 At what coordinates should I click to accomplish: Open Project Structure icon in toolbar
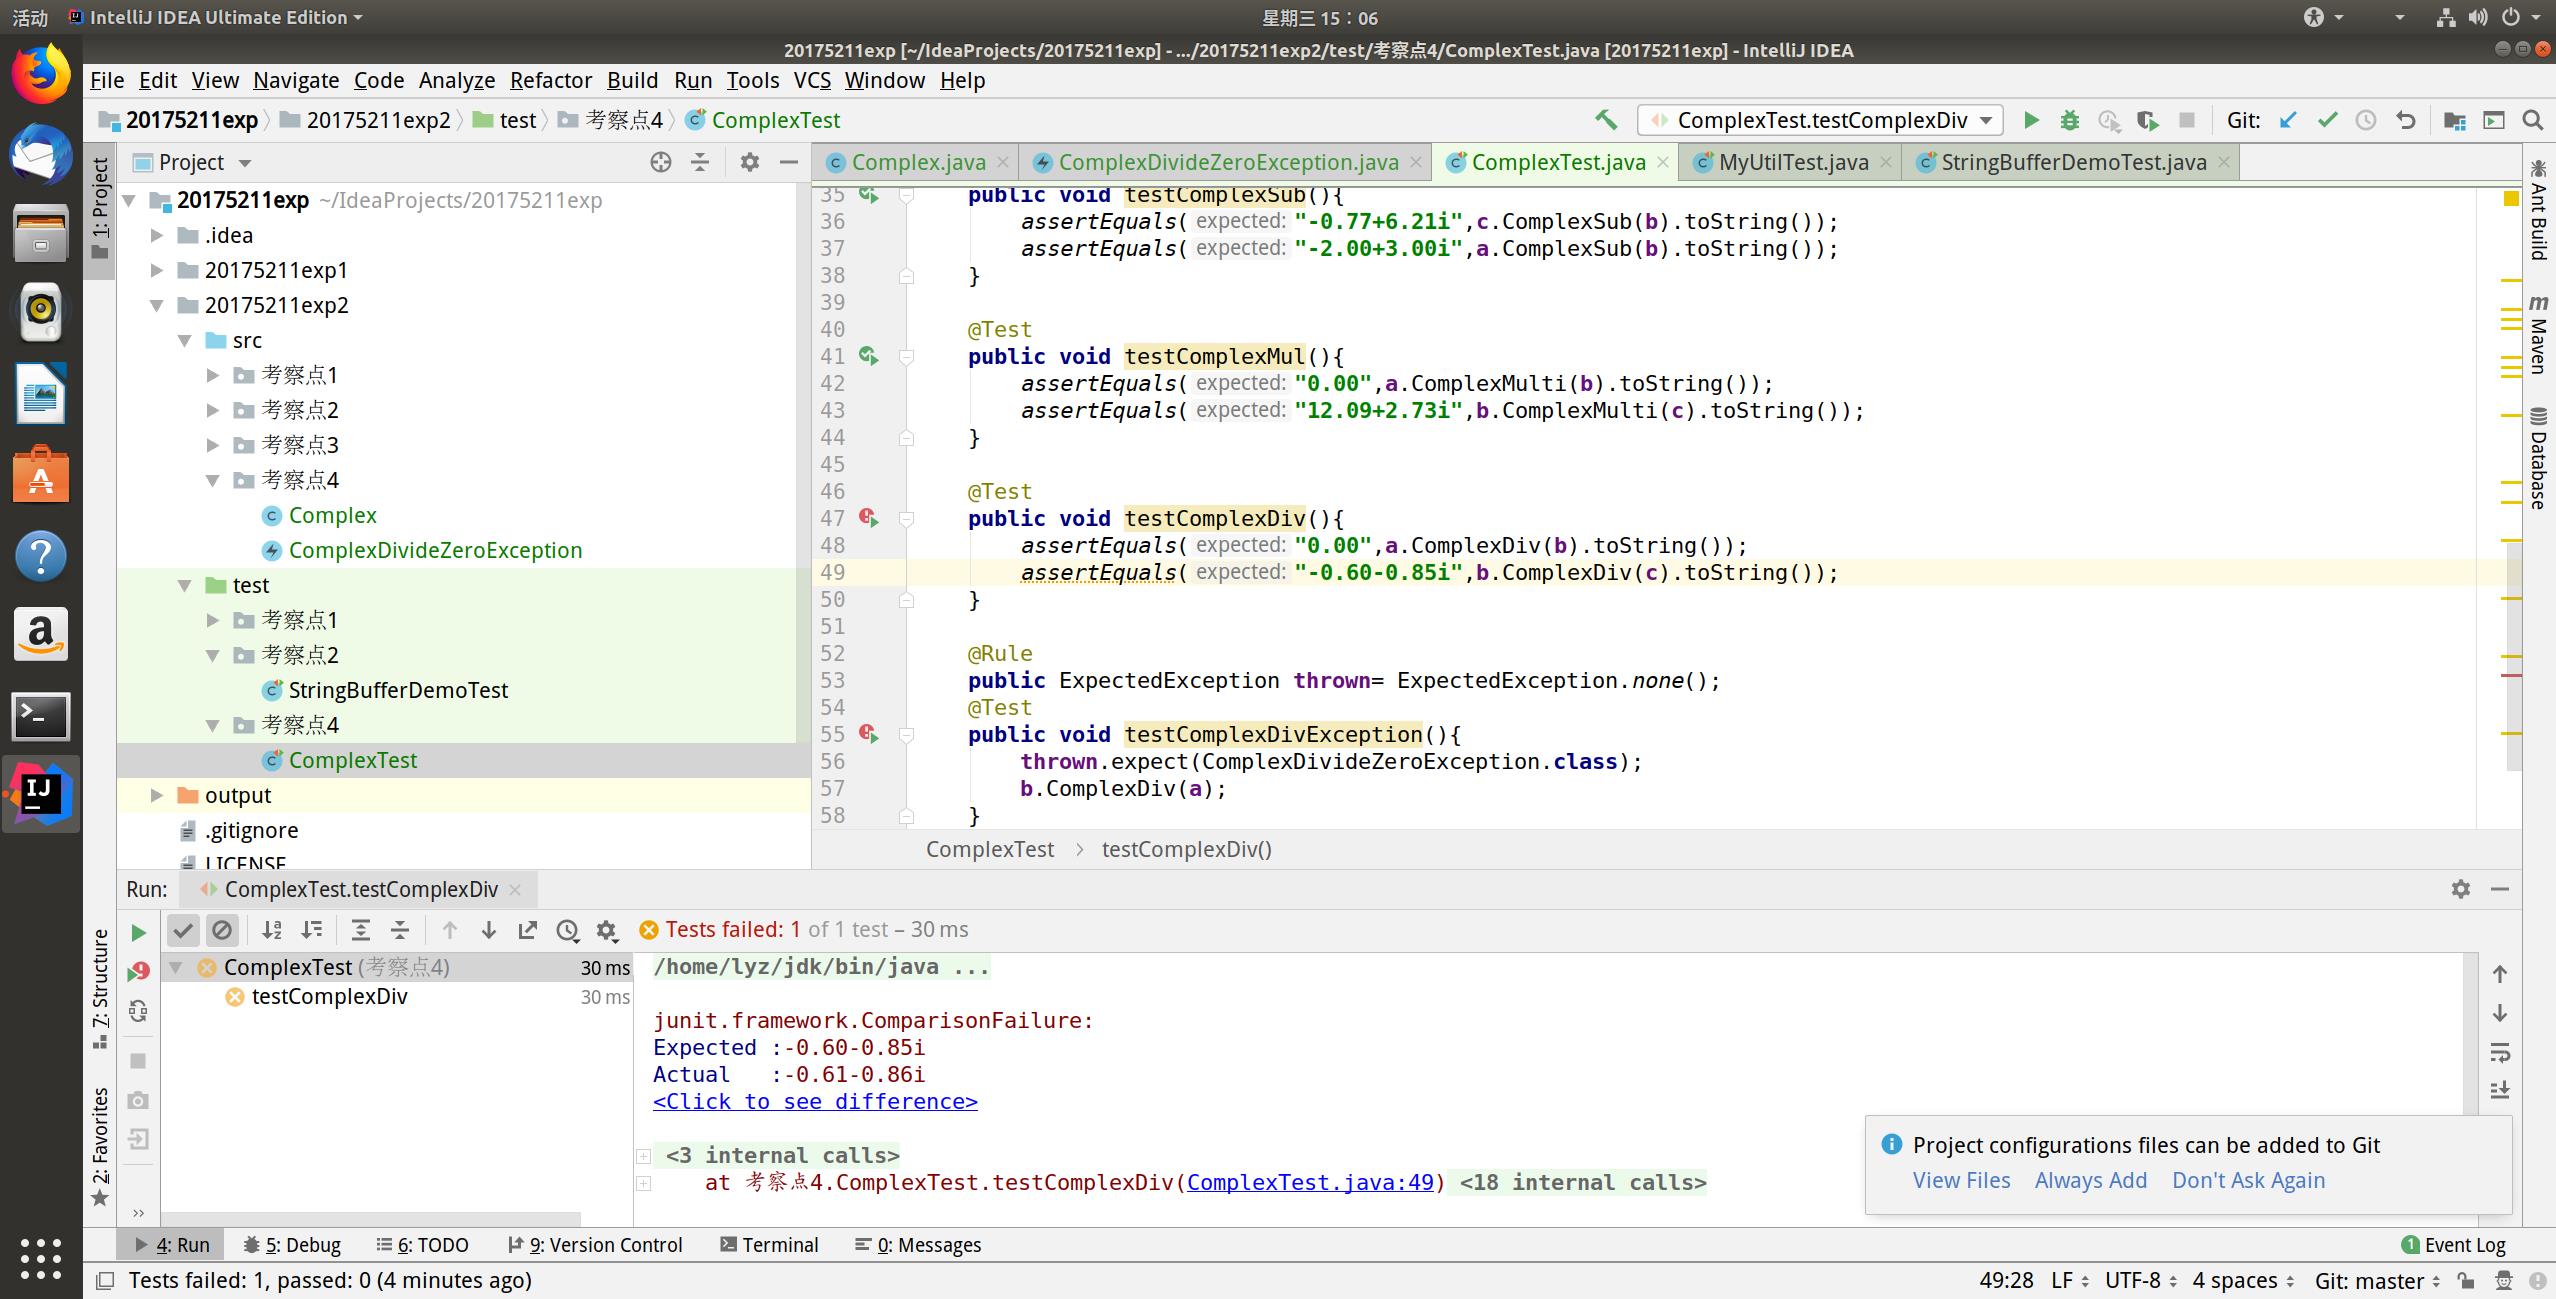coord(2454,120)
